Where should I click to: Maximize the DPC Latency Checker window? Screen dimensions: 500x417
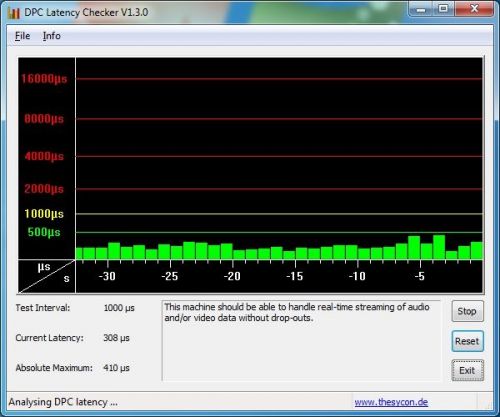pyautogui.click(x=443, y=9)
